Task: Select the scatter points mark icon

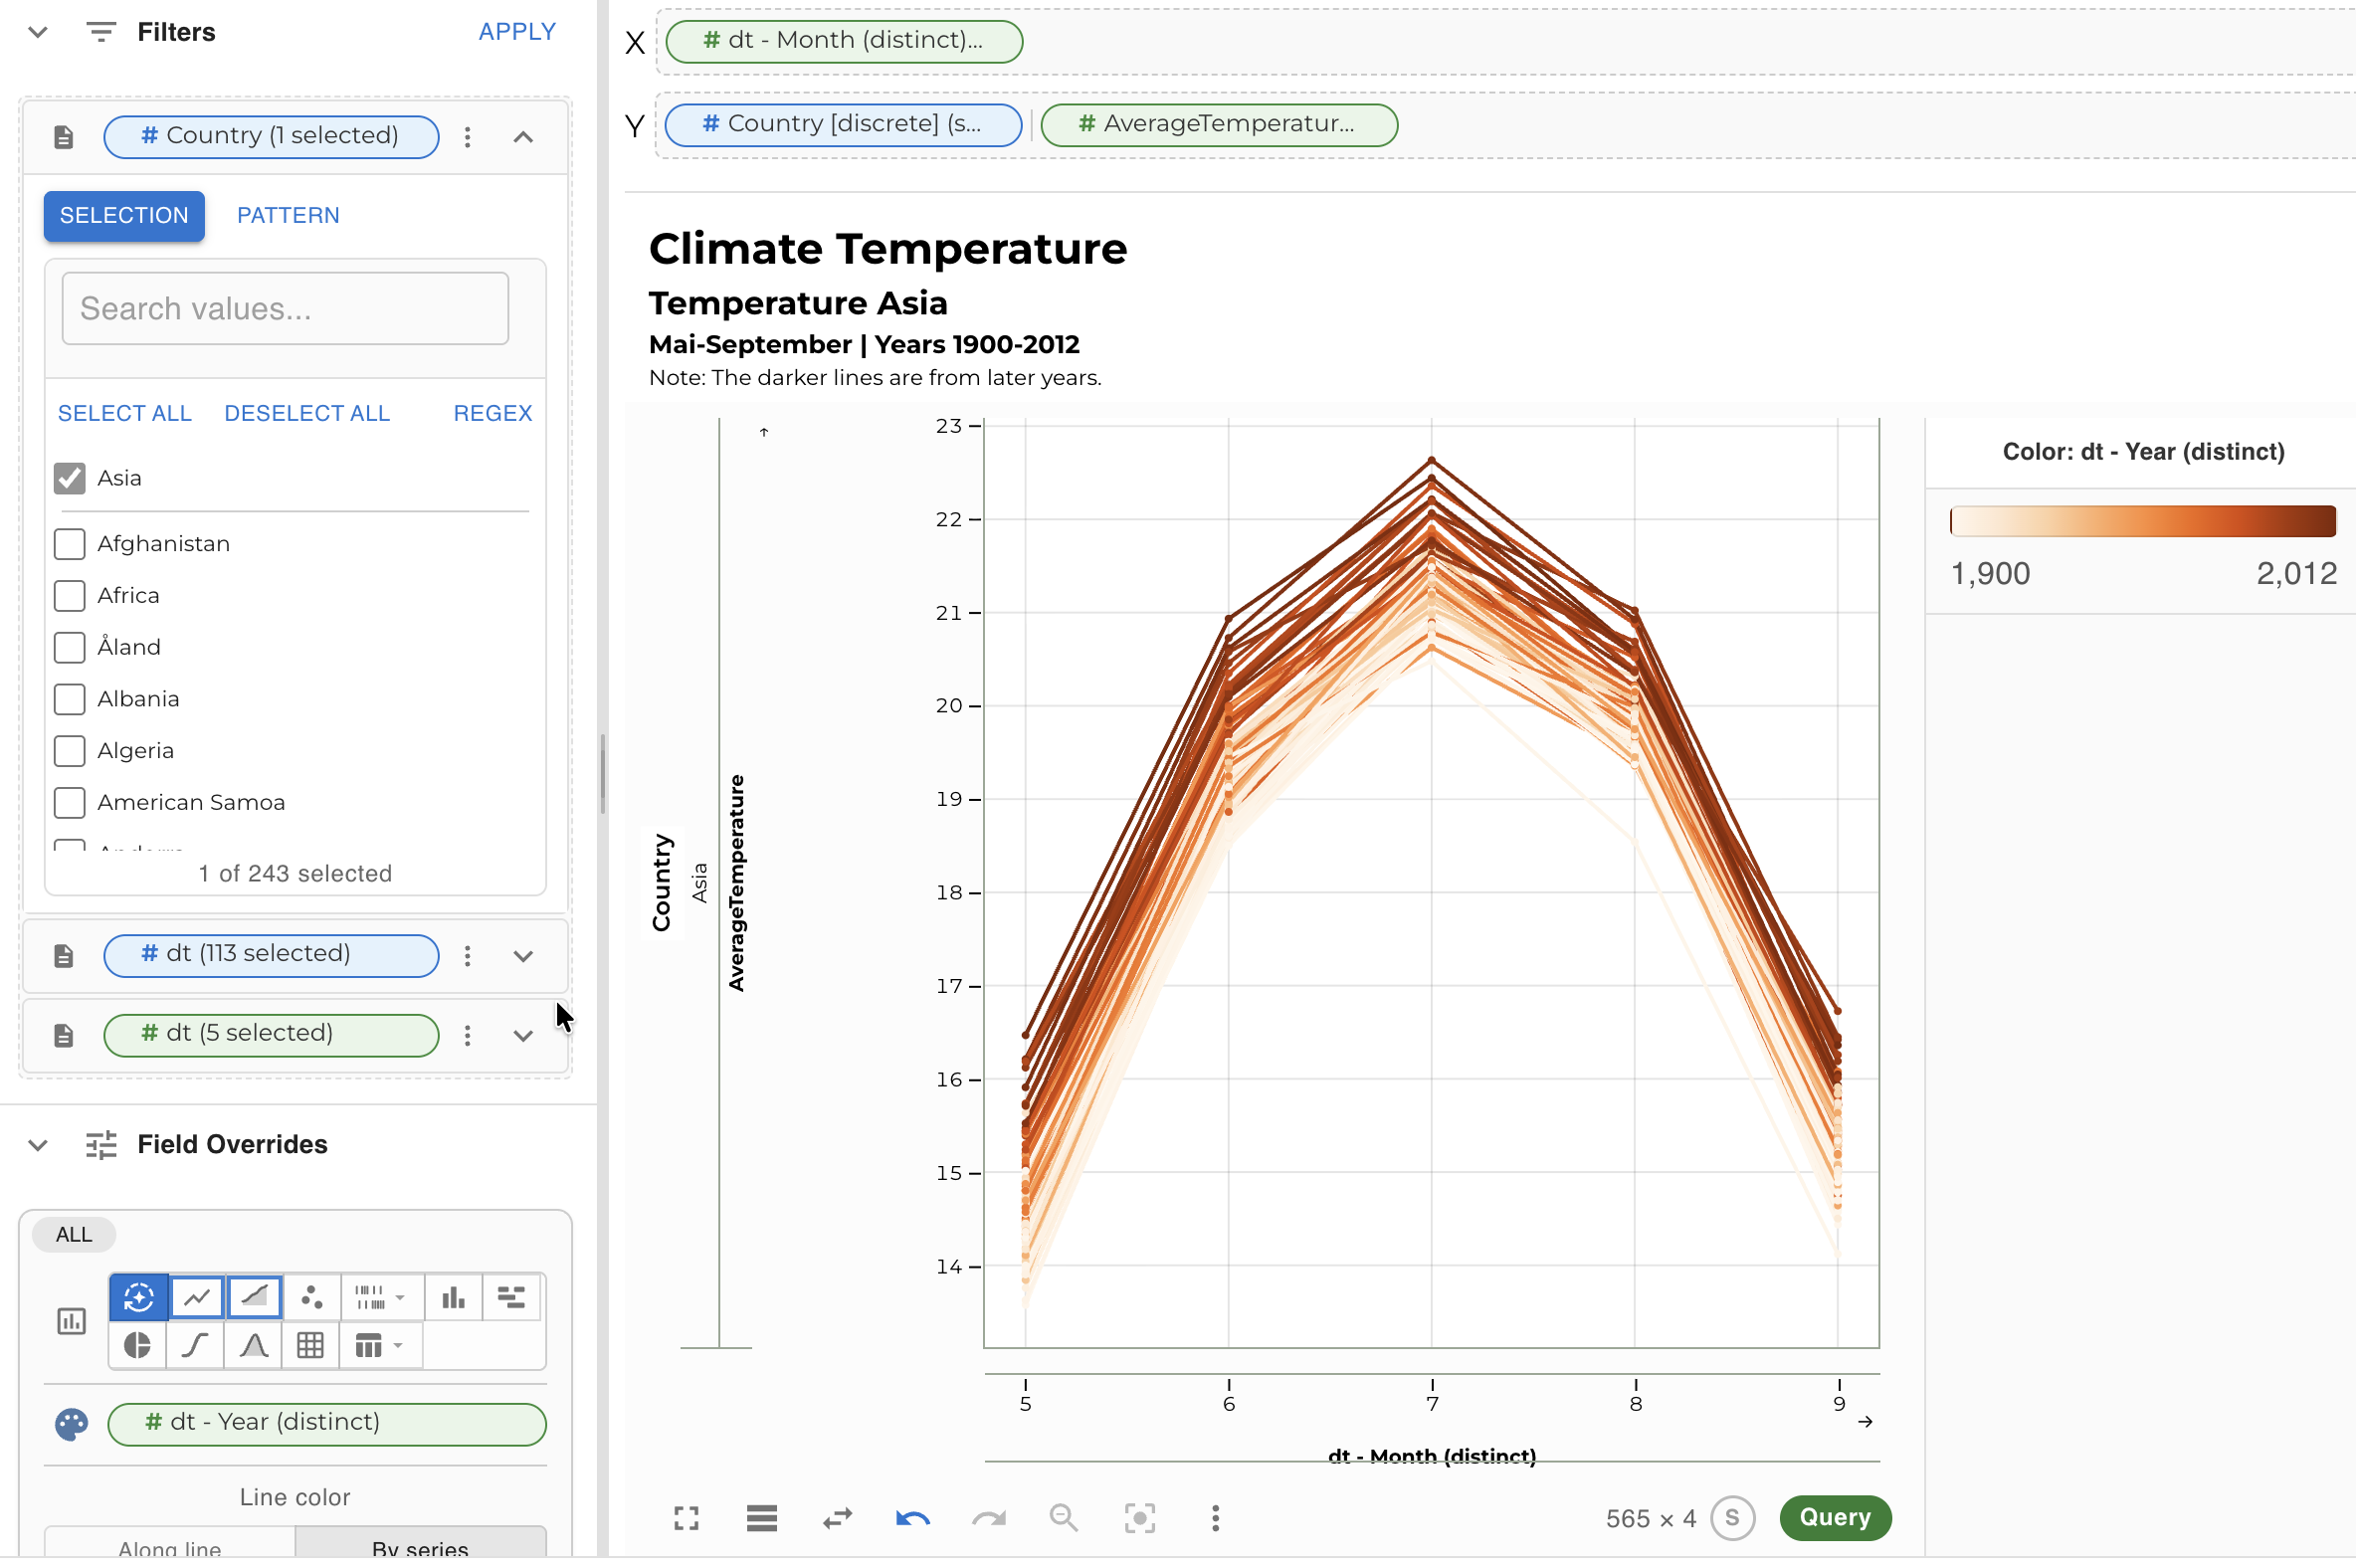Action: click(x=312, y=1298)
